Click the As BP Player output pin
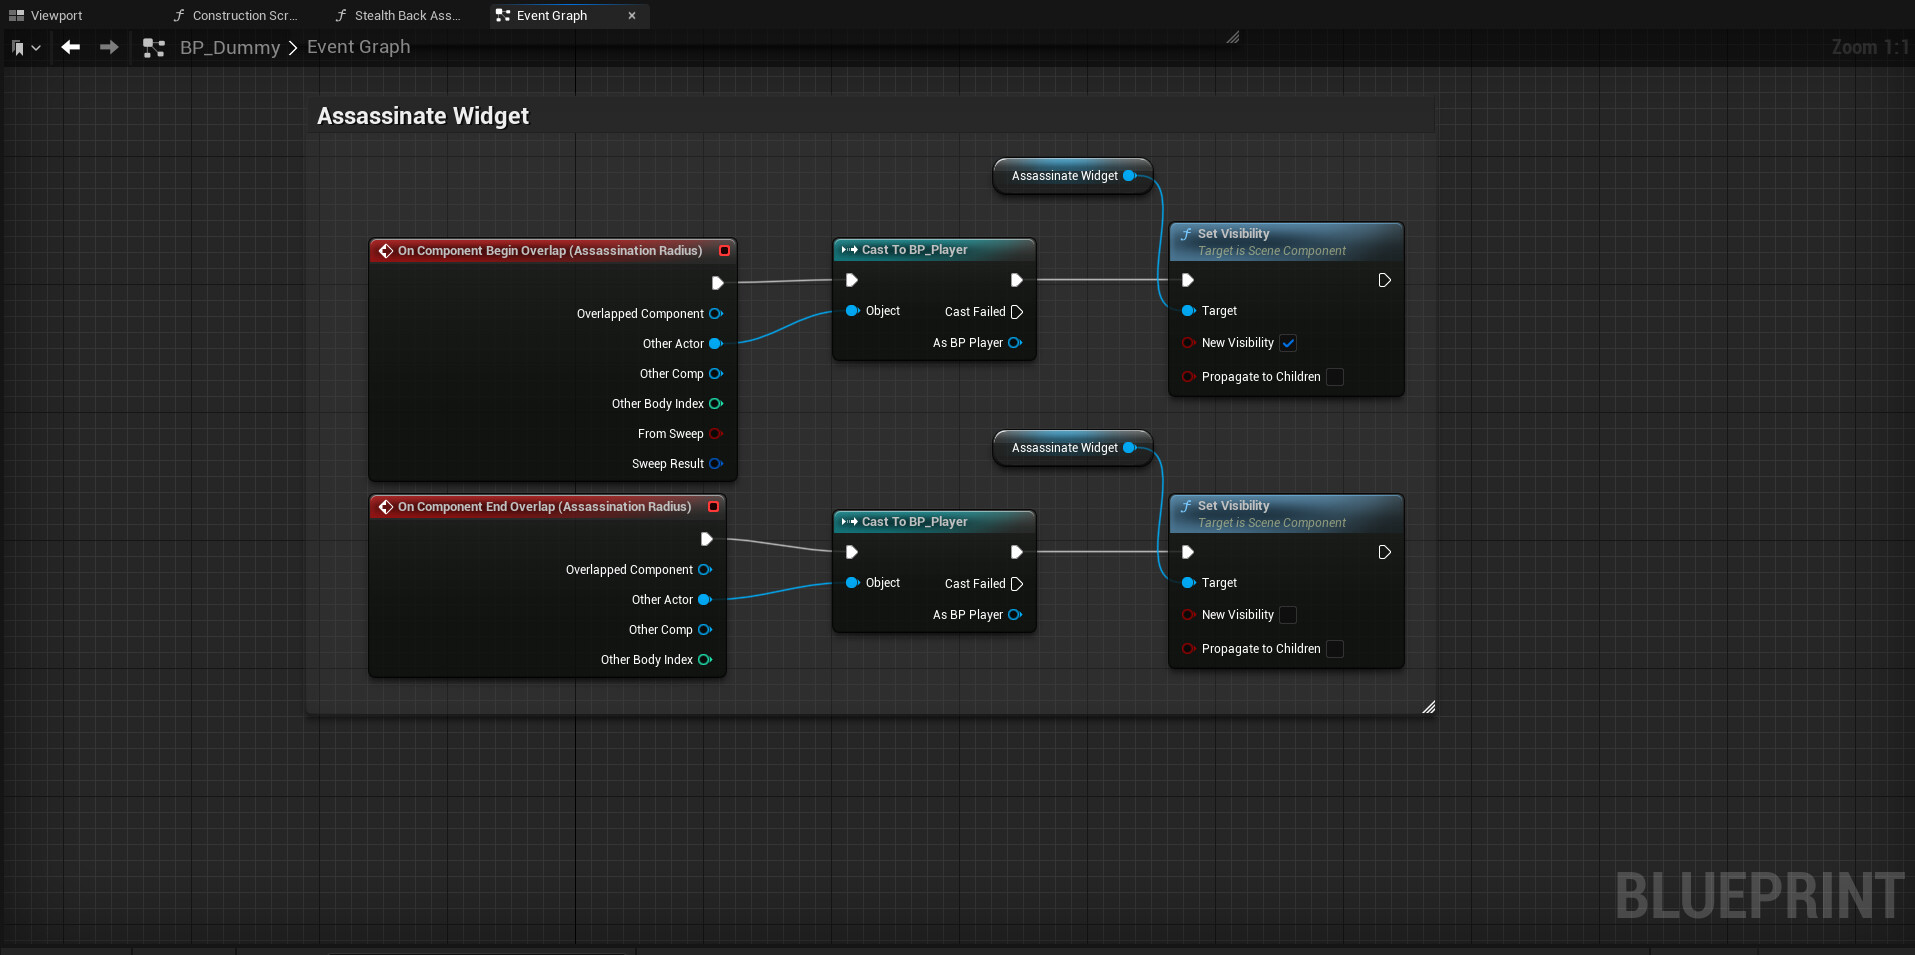Screen dimensions: 1915x955 click(1016, 343)
